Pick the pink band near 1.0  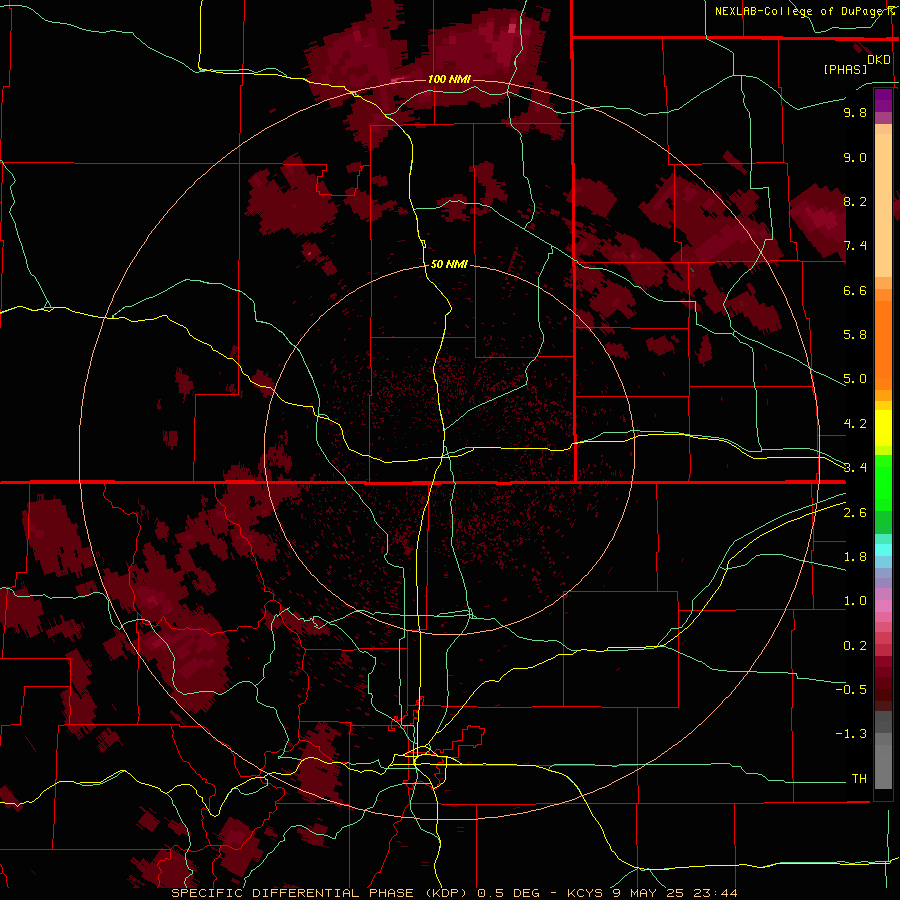(x=883, y=606)
